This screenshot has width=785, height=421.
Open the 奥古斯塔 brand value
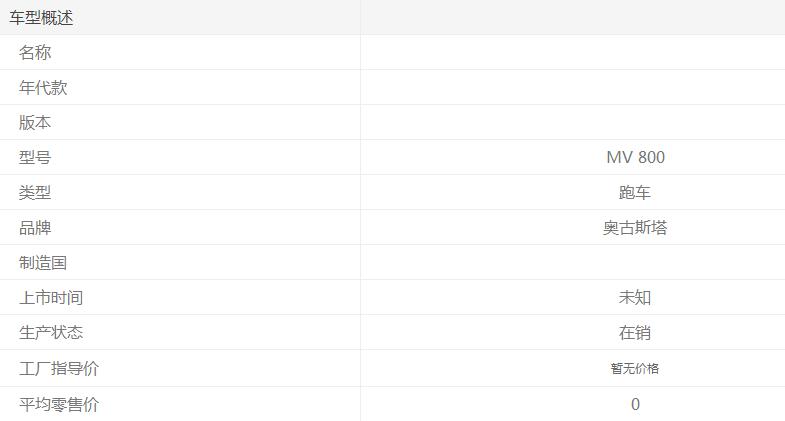(635, 227)
